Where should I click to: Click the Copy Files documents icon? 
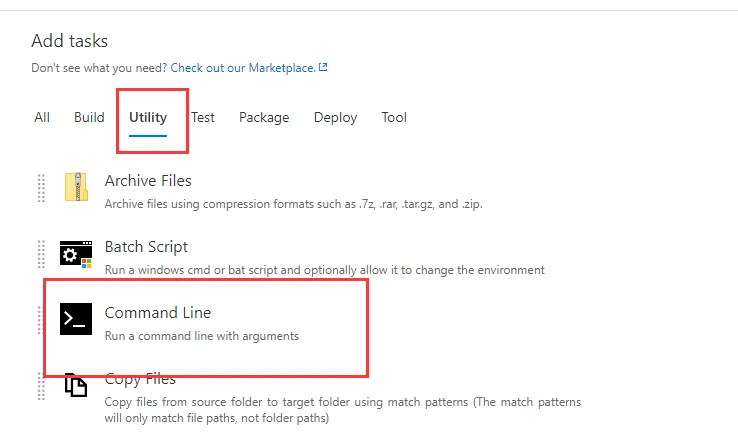76,385
